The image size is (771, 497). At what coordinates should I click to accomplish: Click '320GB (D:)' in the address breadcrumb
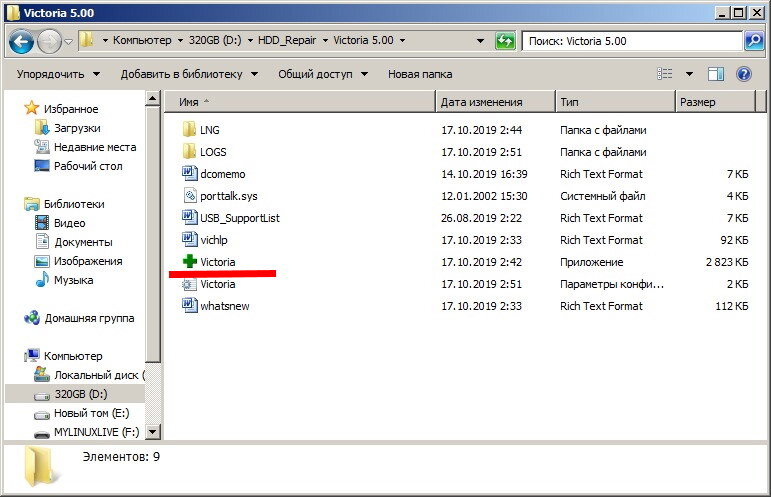(x=215, y=40)
